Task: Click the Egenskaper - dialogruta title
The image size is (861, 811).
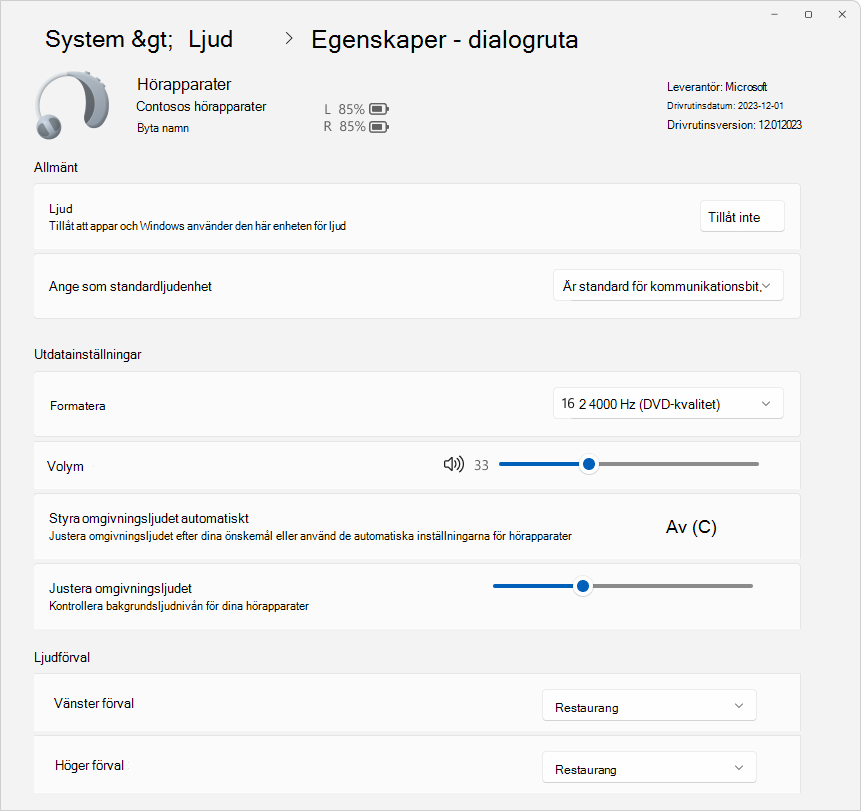Action: pyautogui.click(x=444, y=40)
